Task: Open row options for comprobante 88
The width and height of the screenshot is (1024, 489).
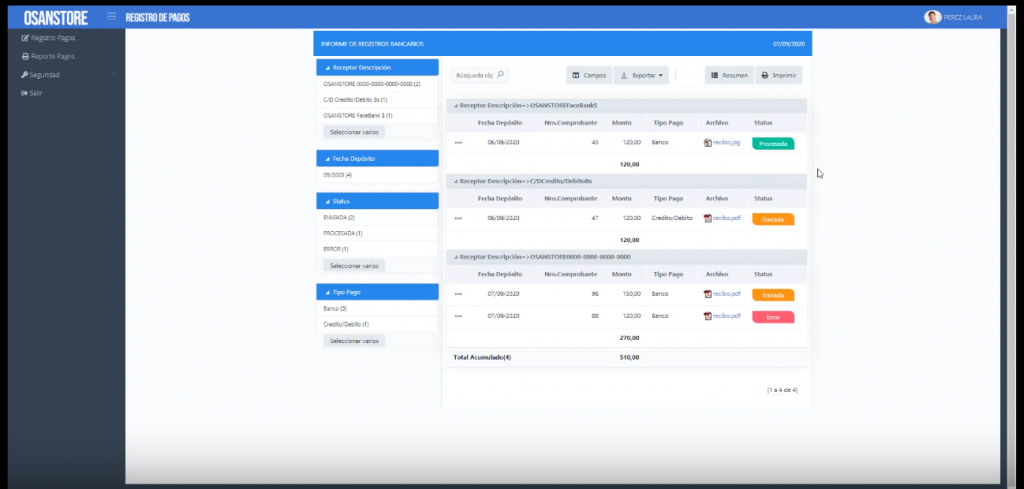Action: pos(458,316)
